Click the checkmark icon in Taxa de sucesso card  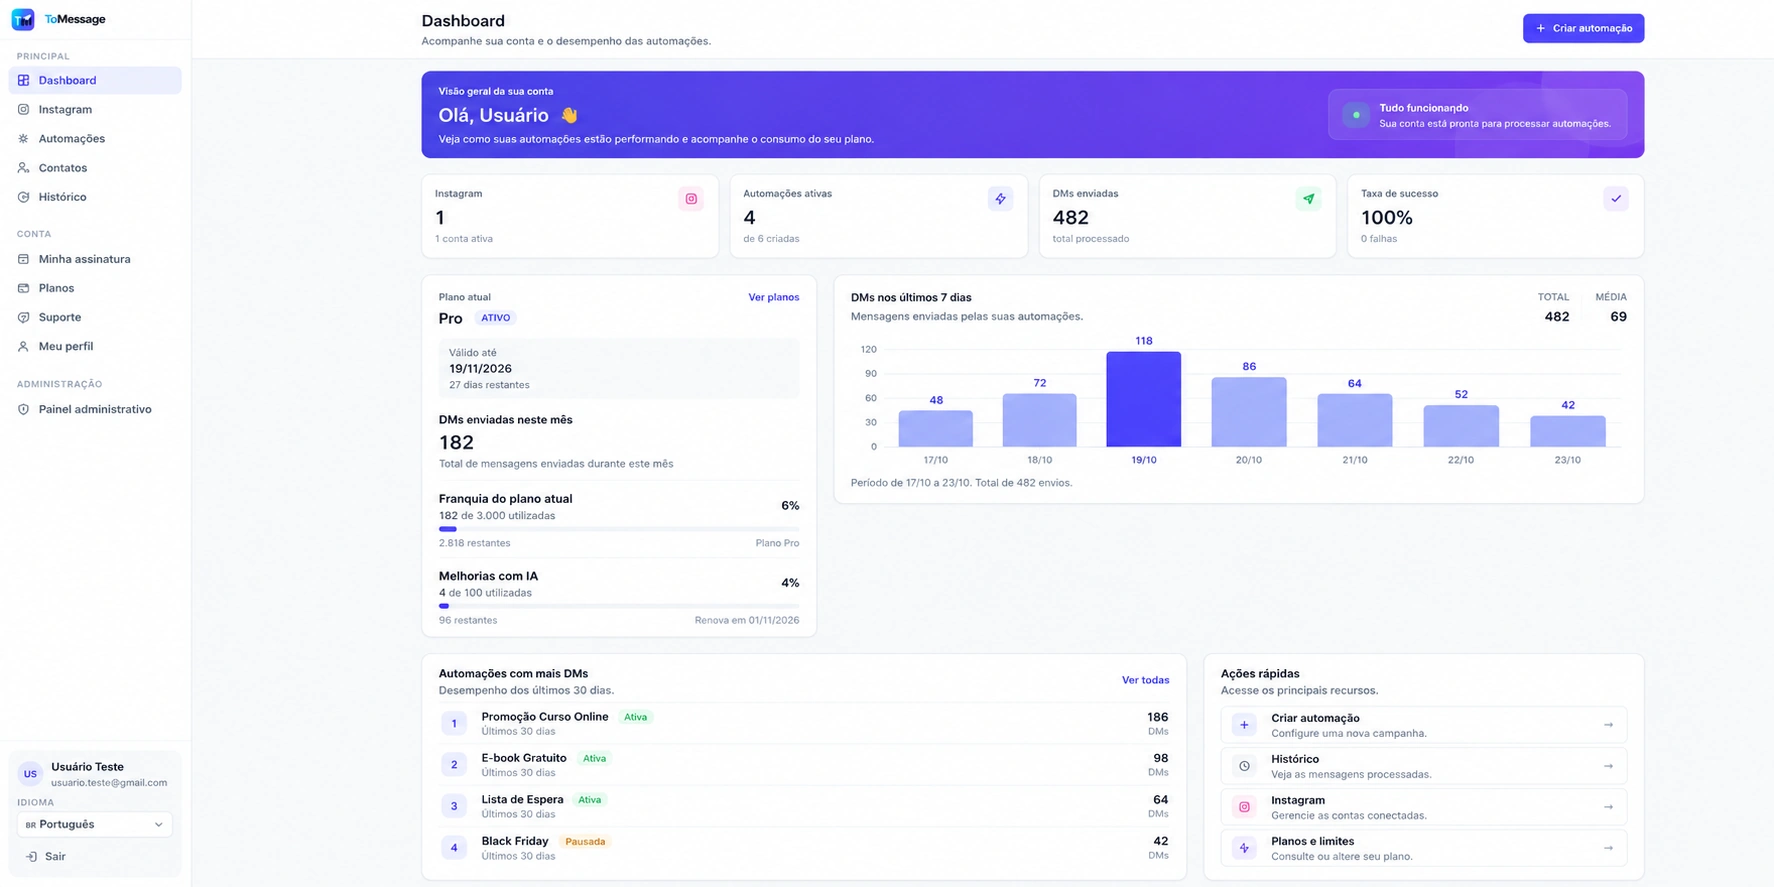pos(1616,199)
